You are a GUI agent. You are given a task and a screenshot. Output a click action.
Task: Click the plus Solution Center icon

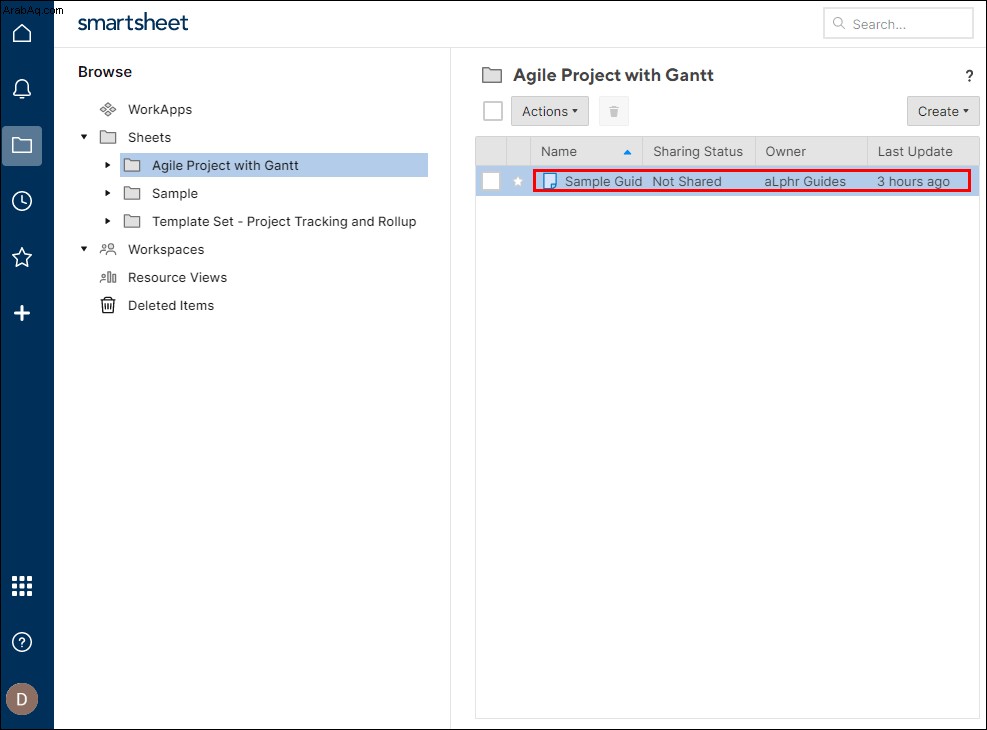(22, 313)
